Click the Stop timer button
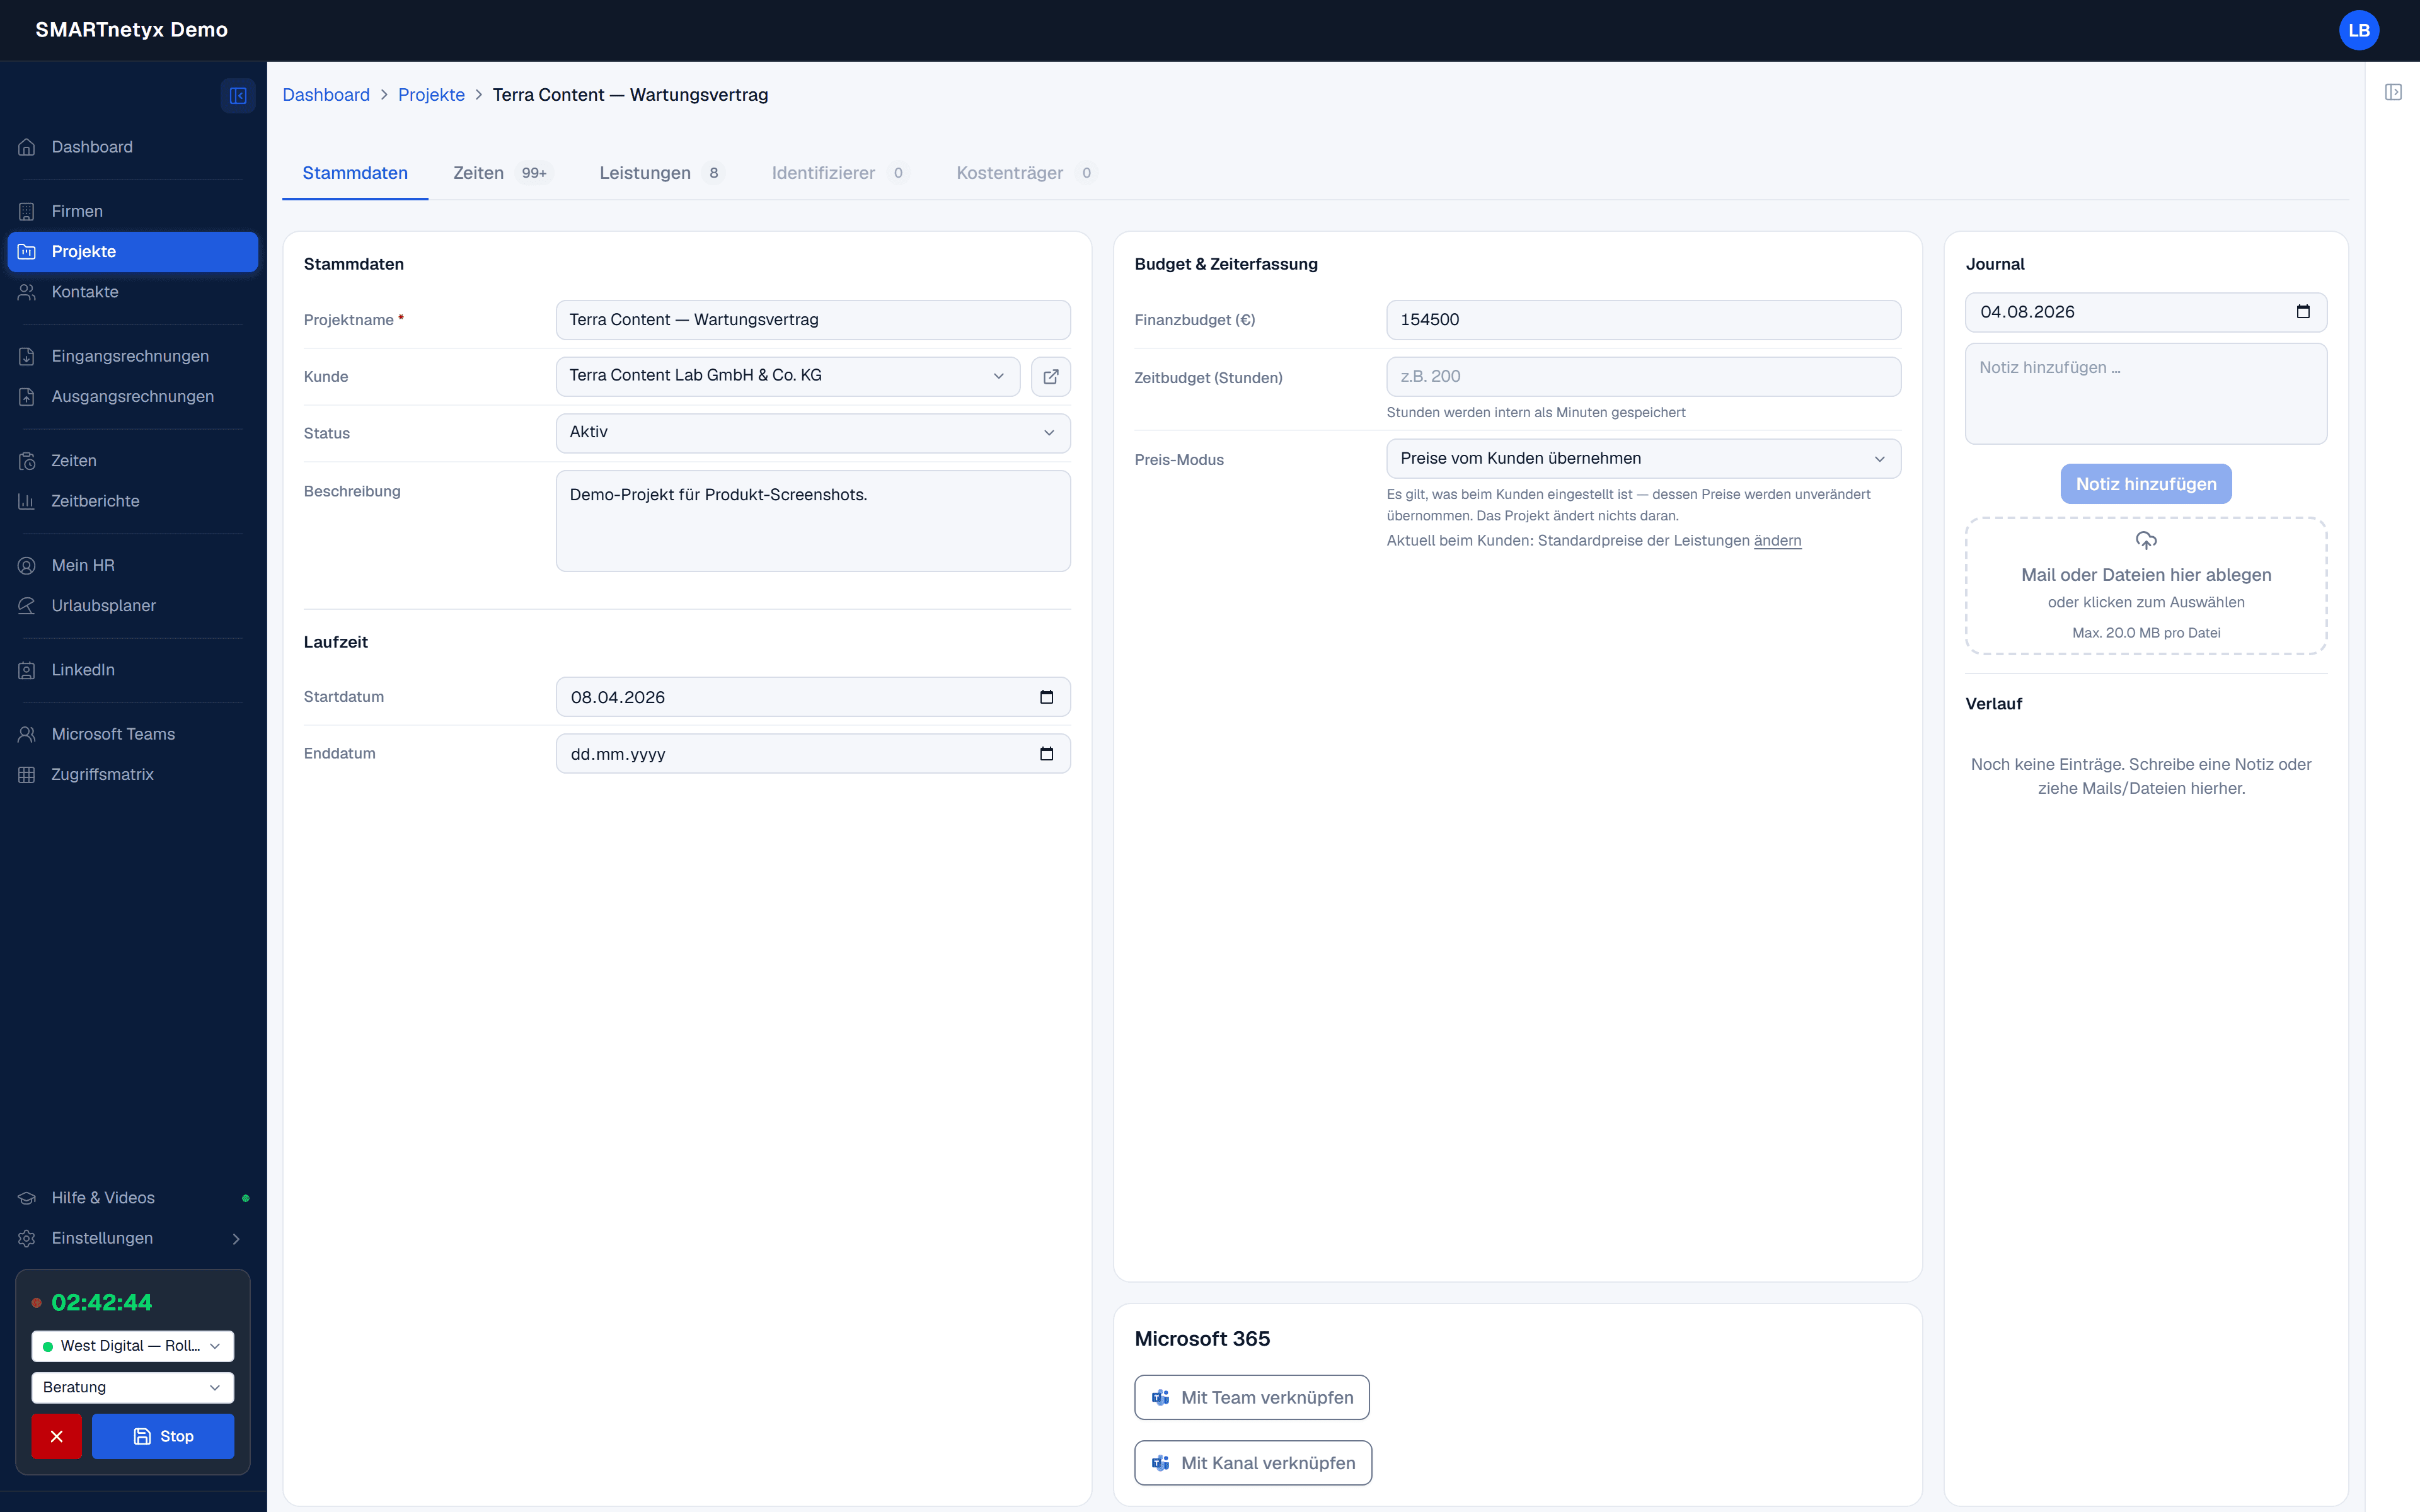The image size is (2420, 1512). pos(163,1436)
